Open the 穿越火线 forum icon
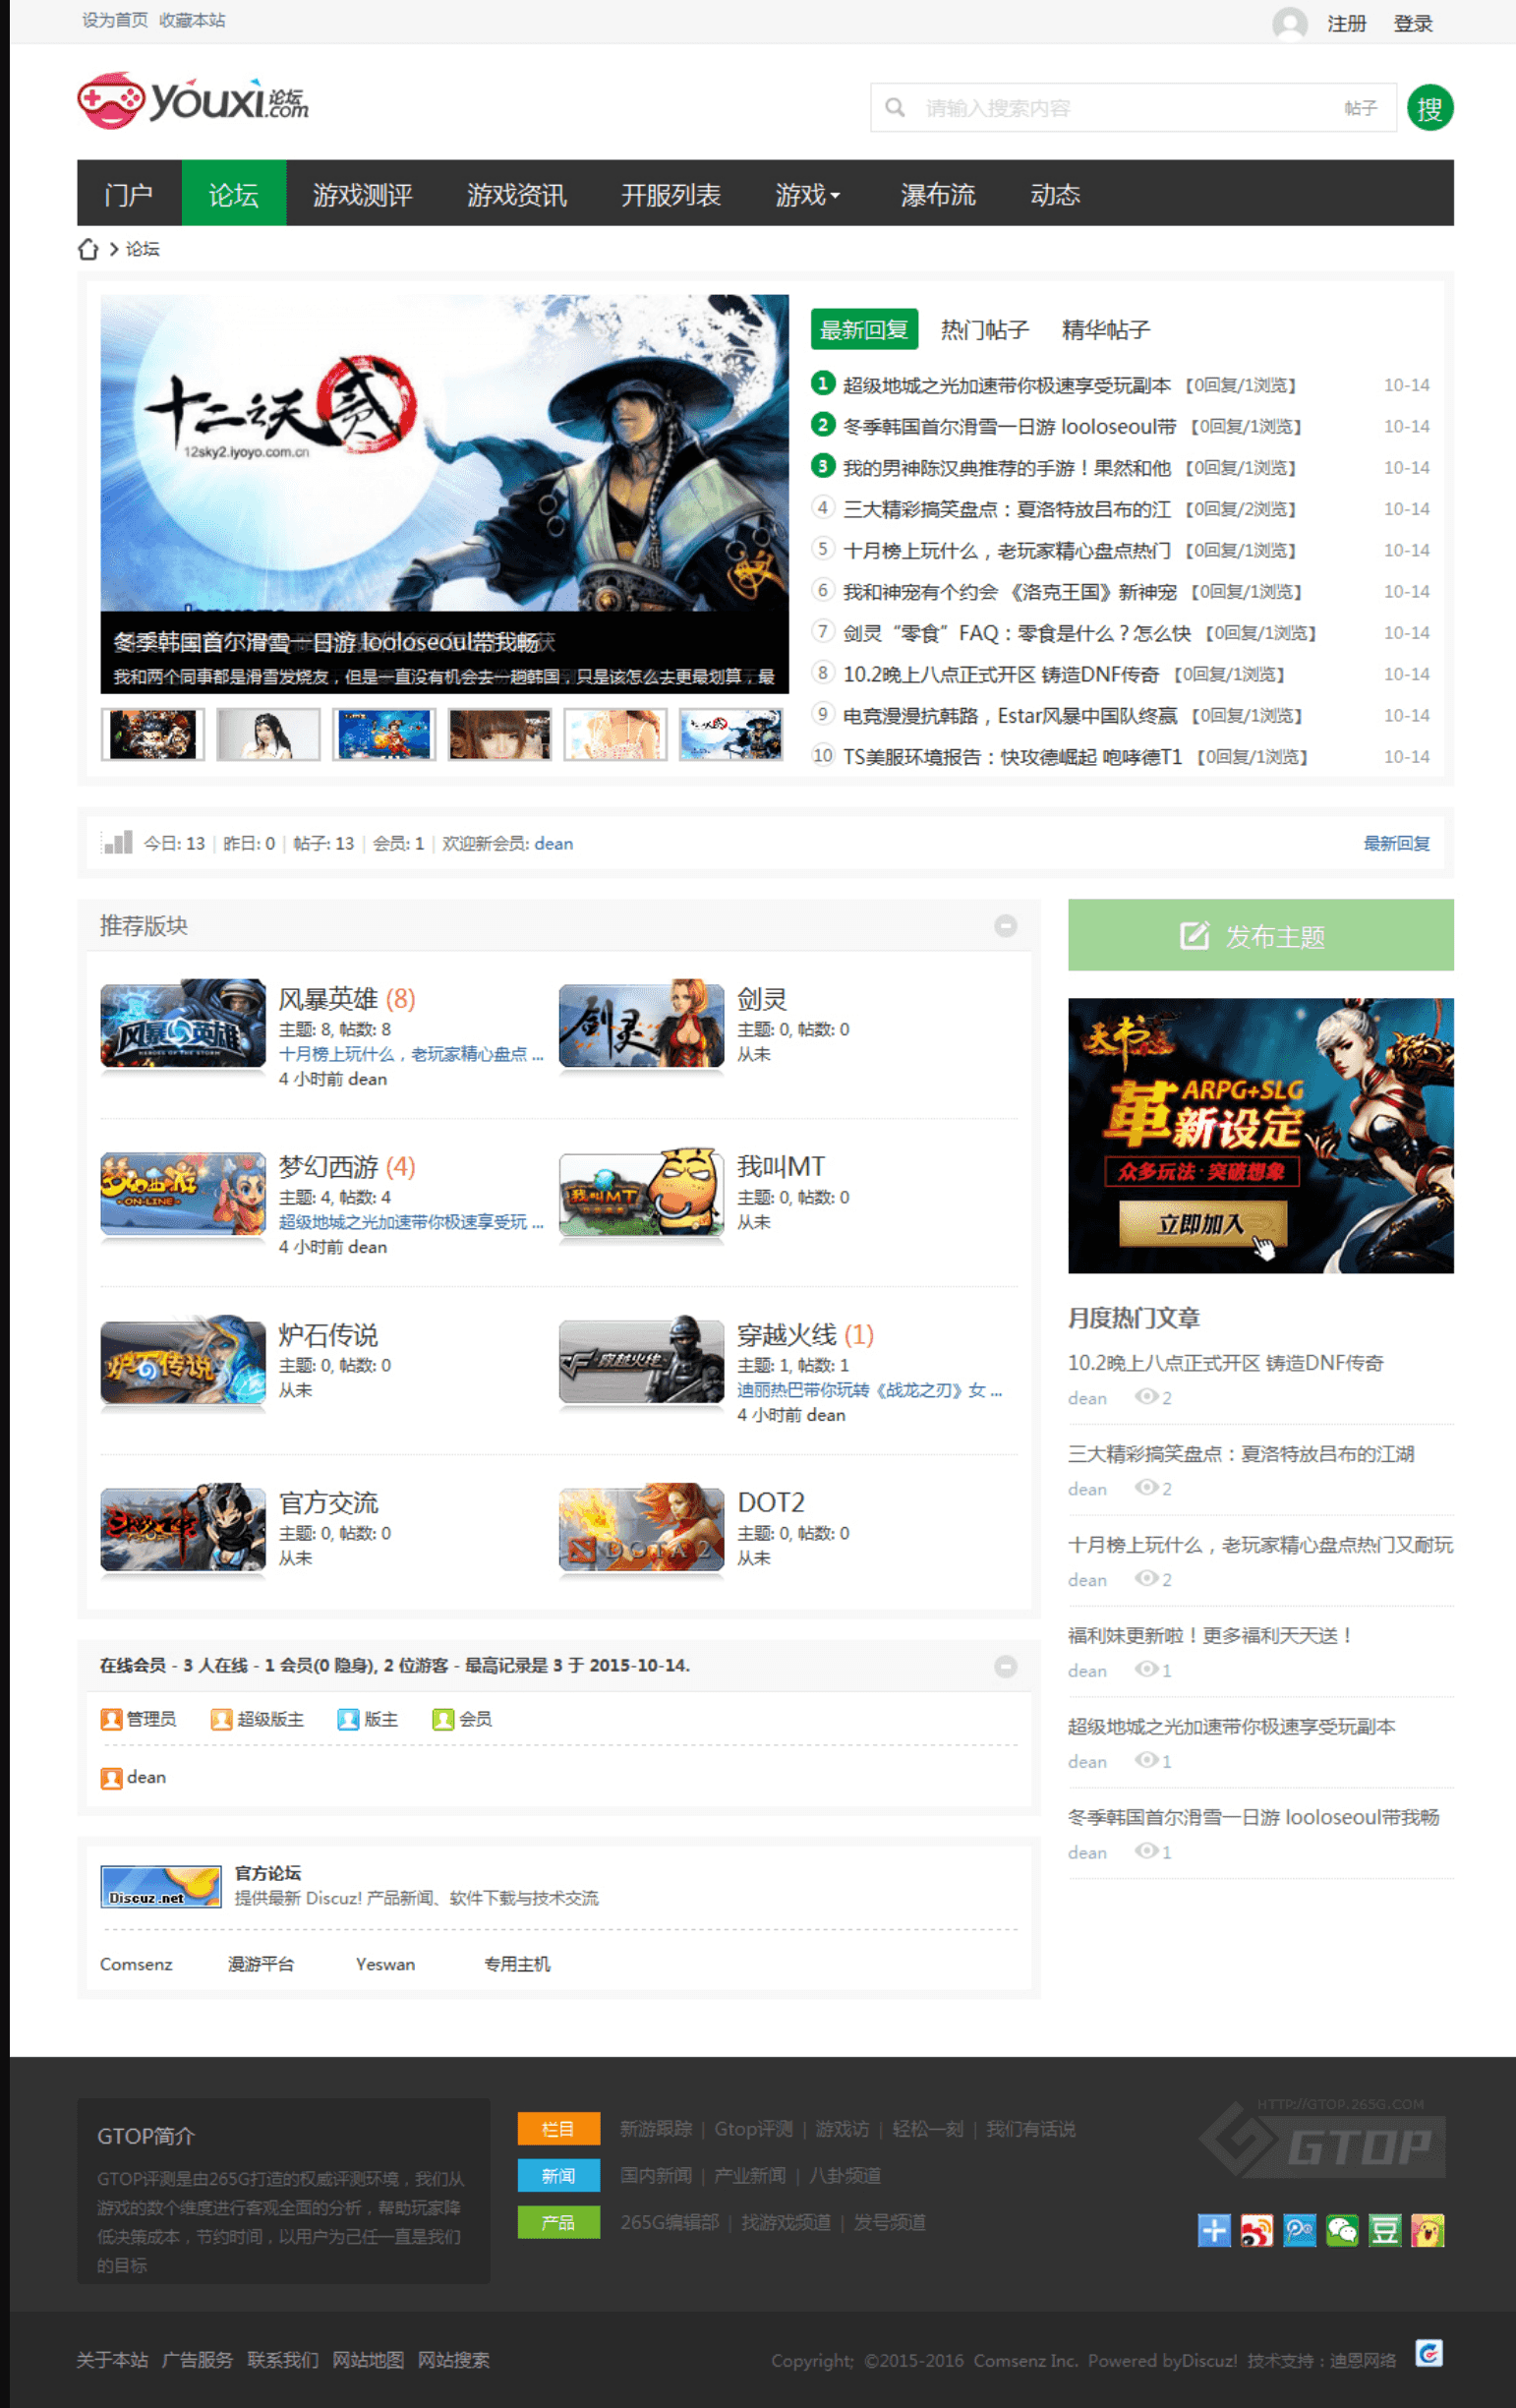Viewport: 1516px width, 2408px height. click(x=641, y=1360)
